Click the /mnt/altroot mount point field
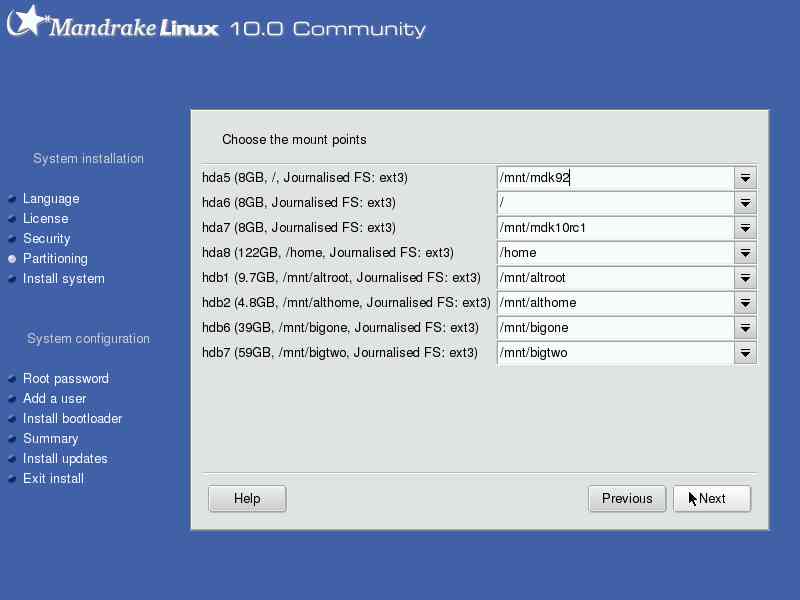This screenshot has height=600, width=800. pos(615,278)
